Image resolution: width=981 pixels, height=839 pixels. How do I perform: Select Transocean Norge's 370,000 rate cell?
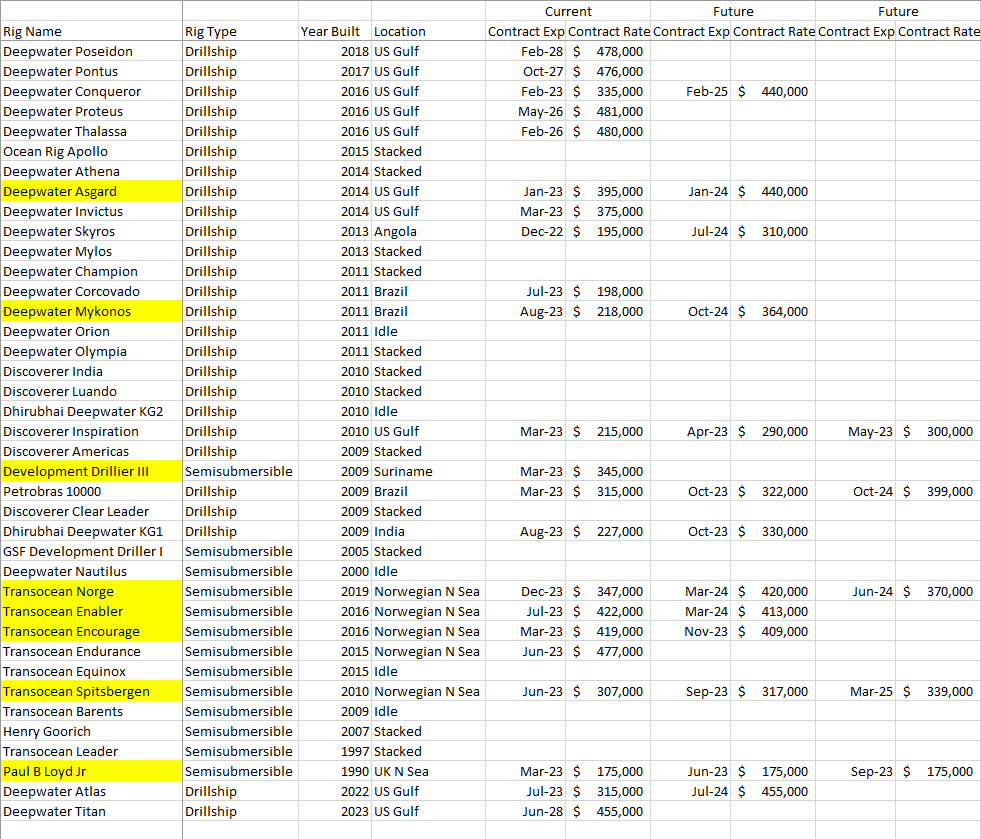point(938,592)
